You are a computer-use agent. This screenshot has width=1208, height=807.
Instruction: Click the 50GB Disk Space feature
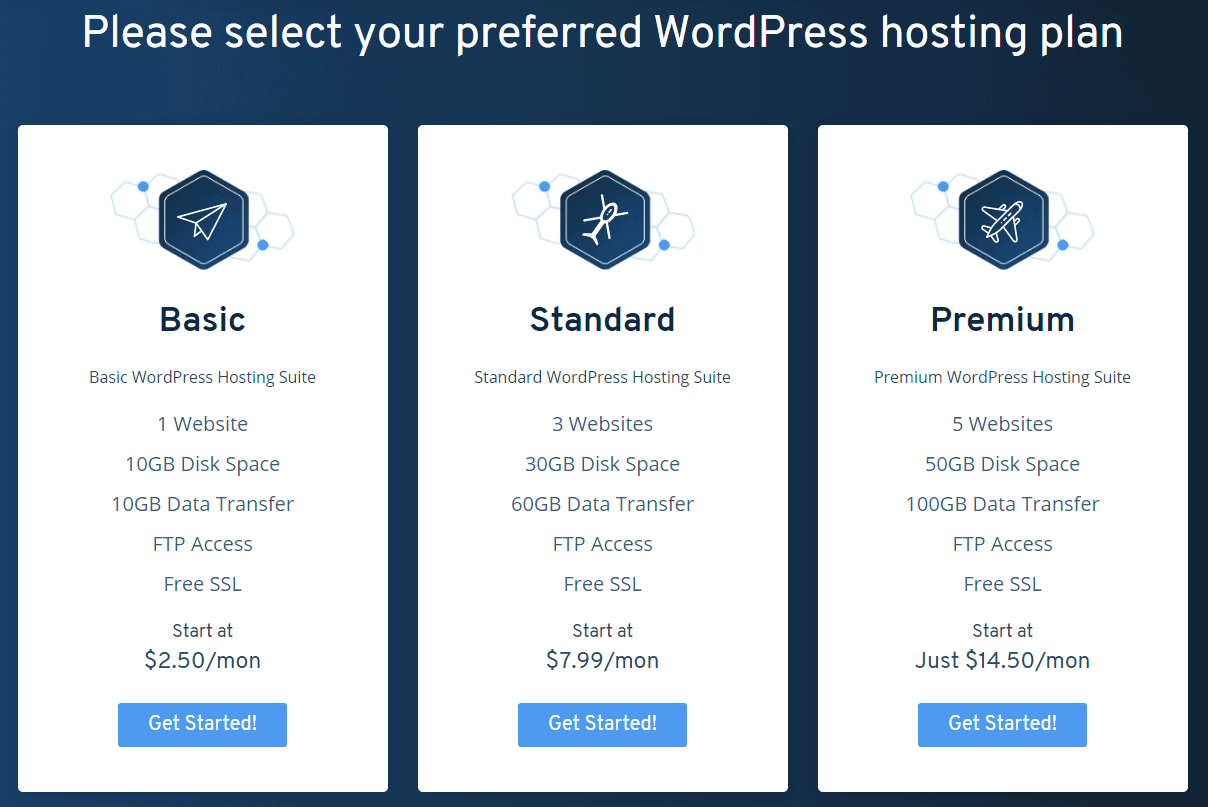[1002, 464]
